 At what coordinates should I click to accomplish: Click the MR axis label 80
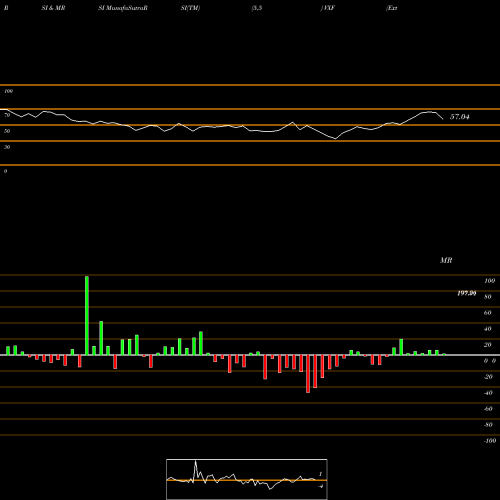[x=488, y=297]
